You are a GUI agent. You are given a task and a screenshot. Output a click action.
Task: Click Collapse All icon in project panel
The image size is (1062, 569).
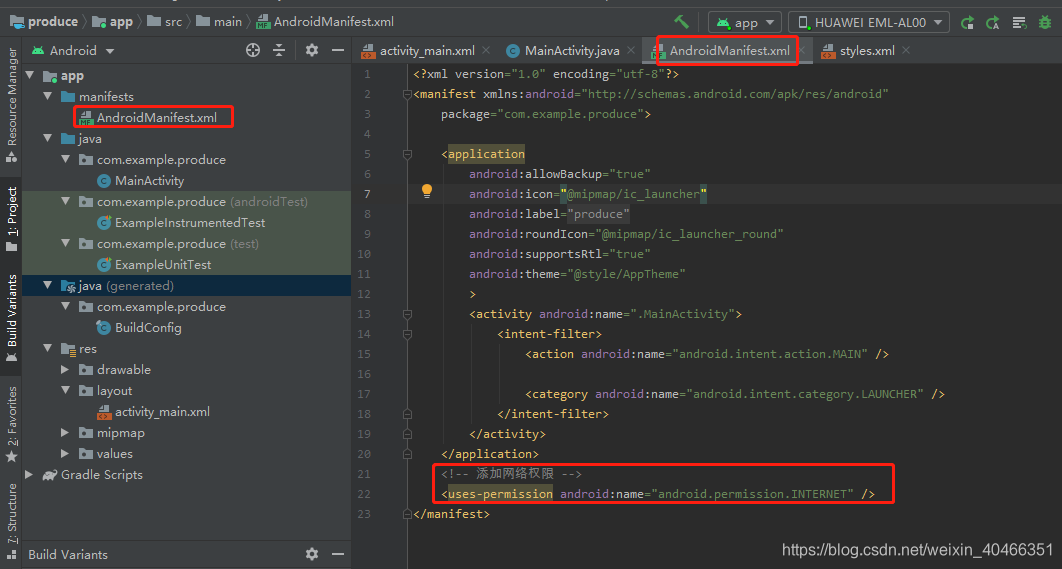pyautogui.click(x=279, y=50)
